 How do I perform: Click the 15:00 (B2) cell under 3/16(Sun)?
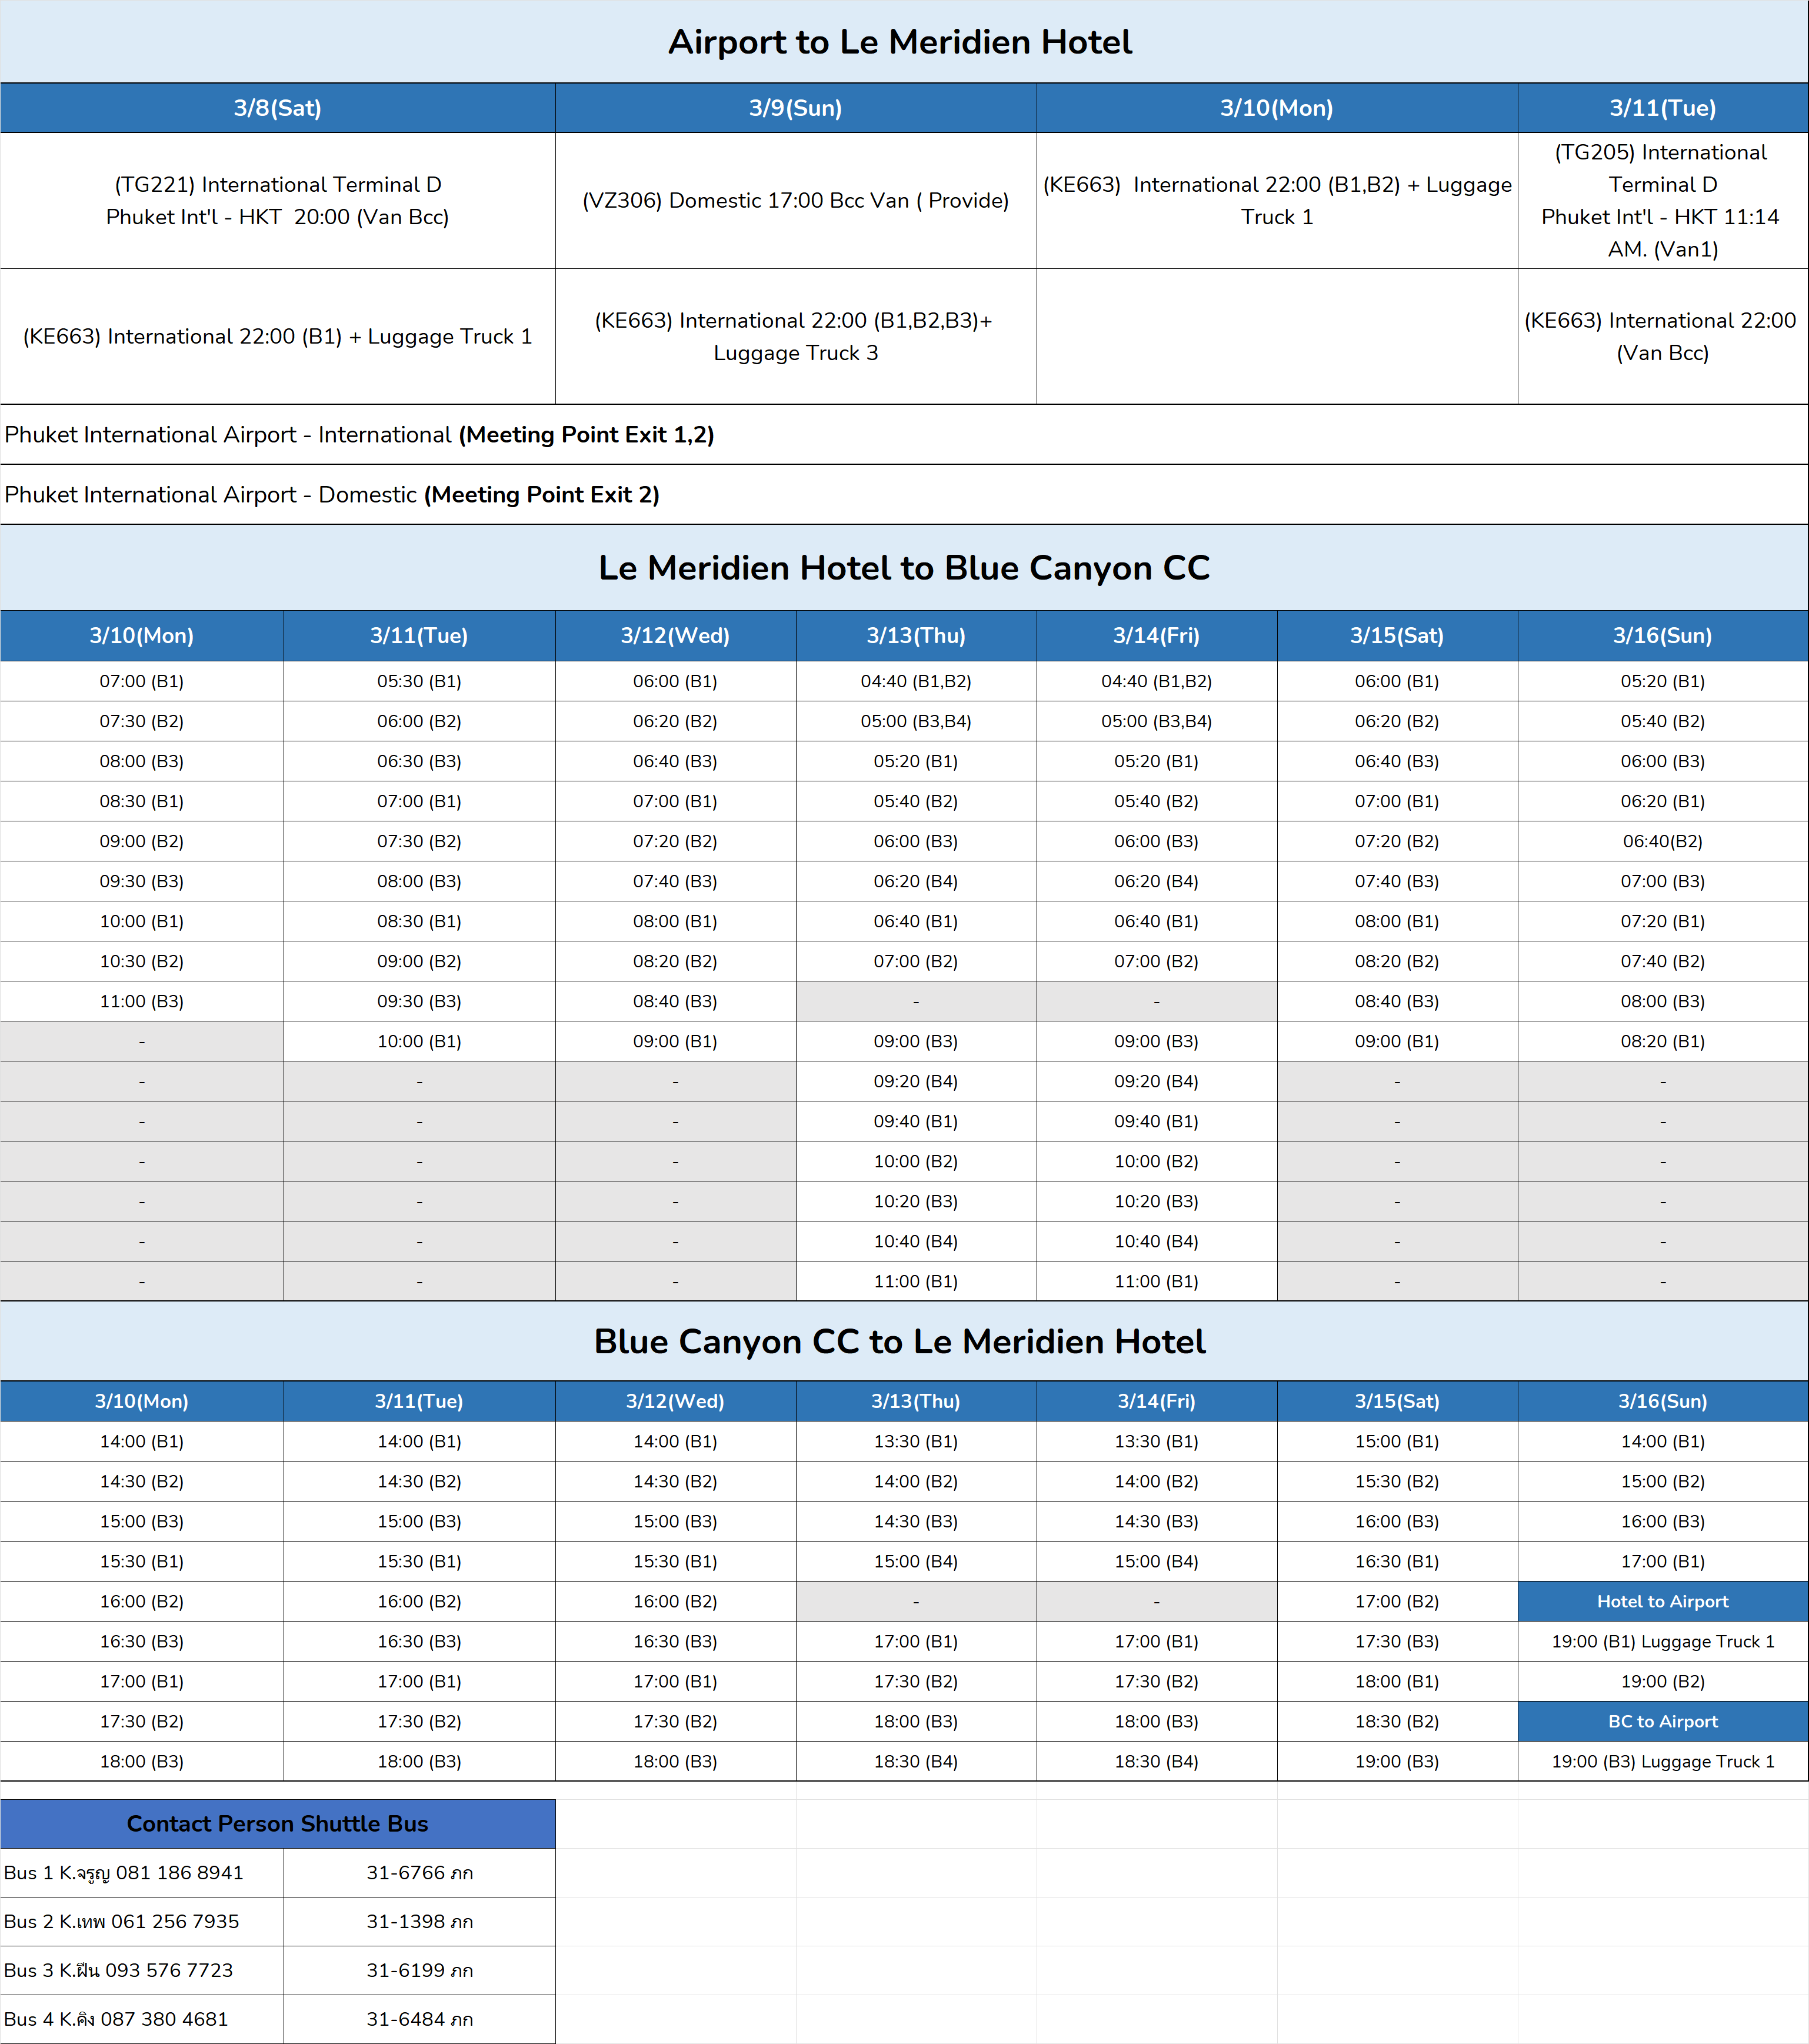pyautogui.click(x=1663, y=1481)
